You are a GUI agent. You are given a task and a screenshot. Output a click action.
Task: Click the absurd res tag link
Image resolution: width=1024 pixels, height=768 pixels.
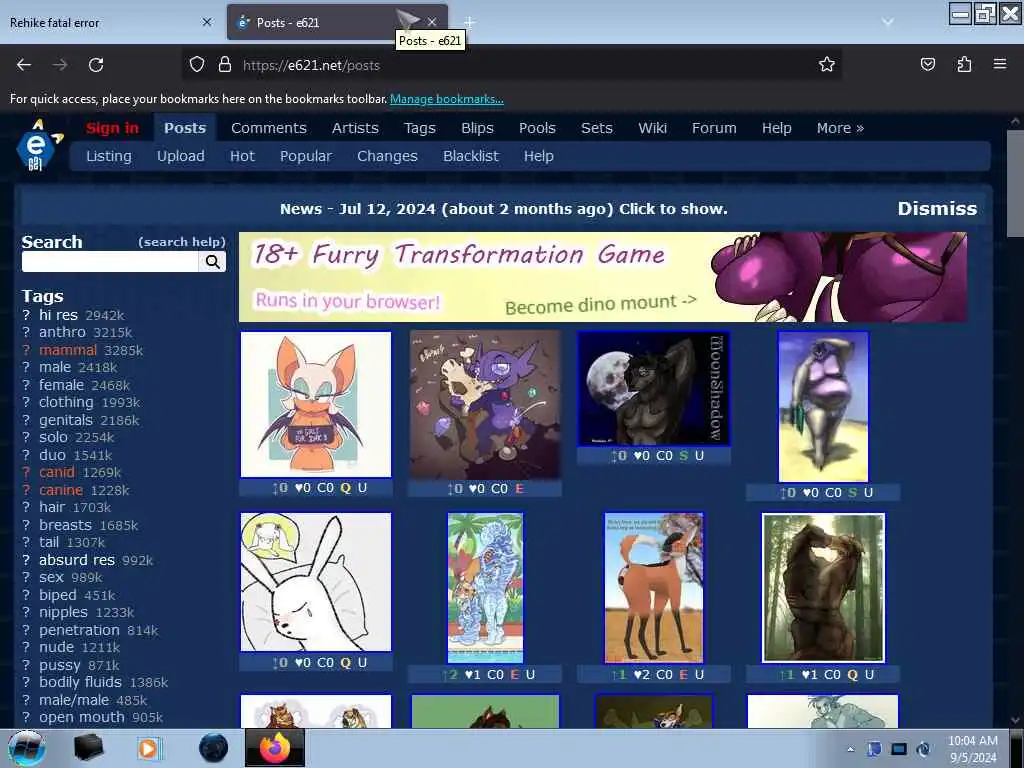tap(76, 560)
